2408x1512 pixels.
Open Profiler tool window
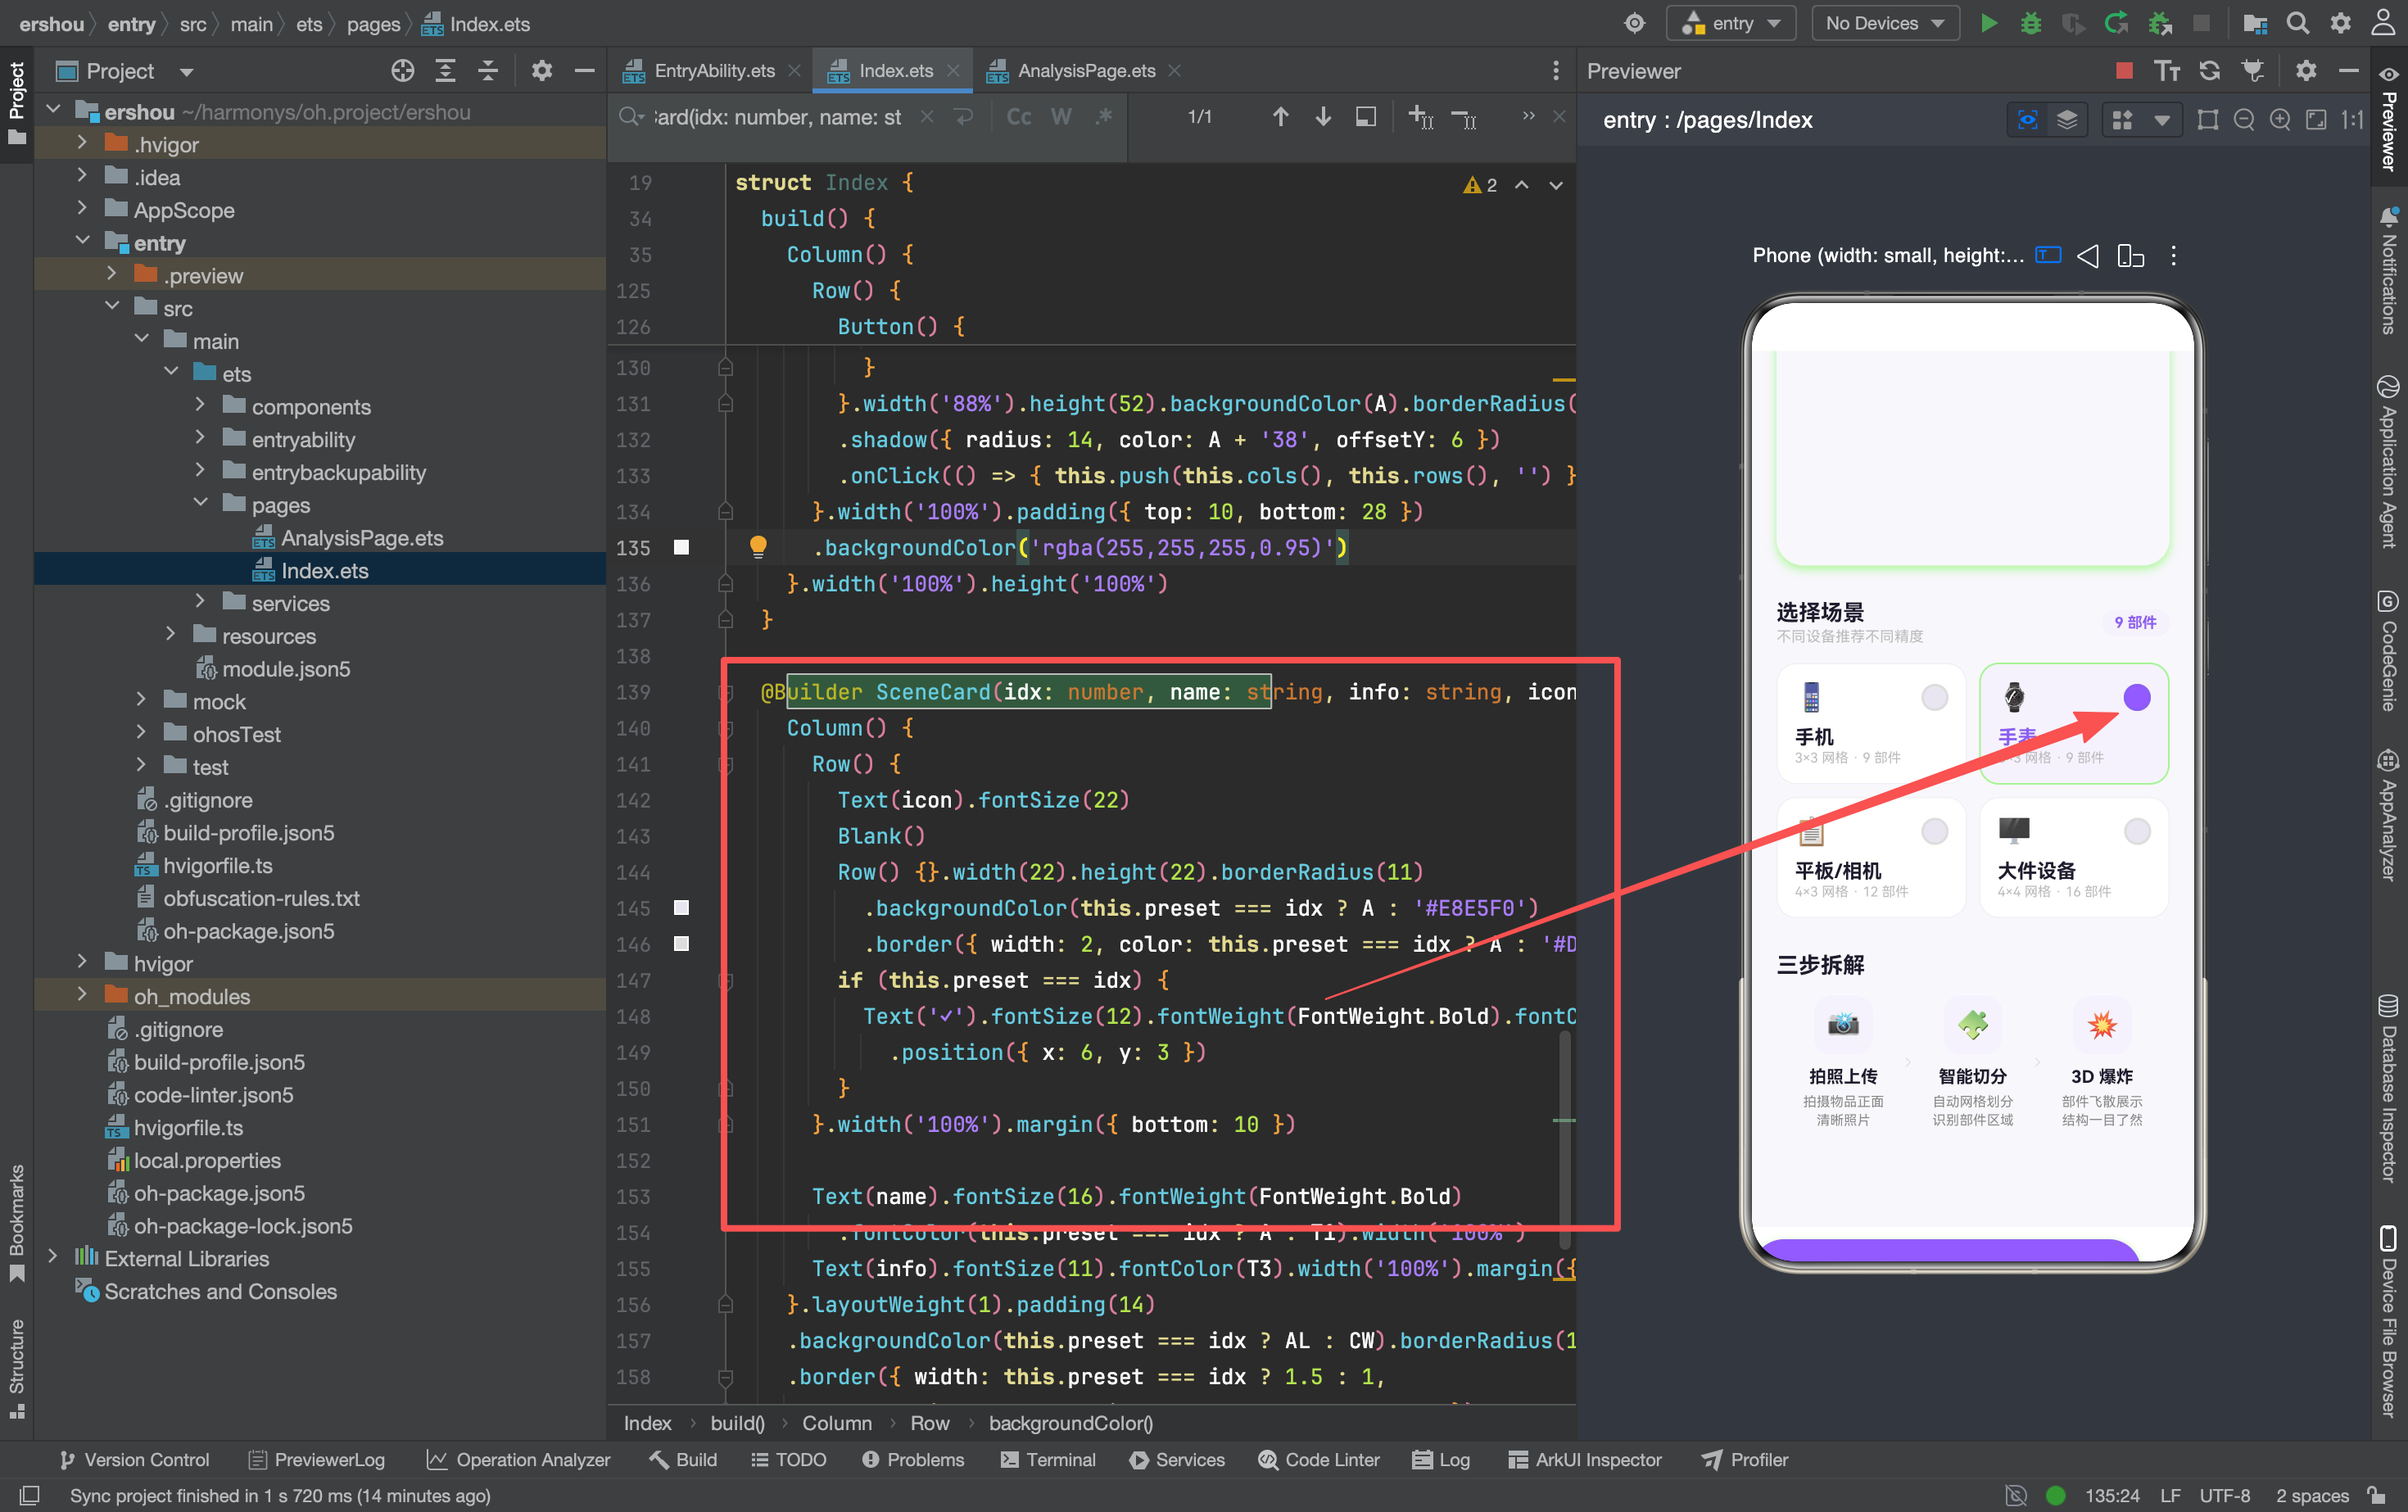pos(1745,1460)
